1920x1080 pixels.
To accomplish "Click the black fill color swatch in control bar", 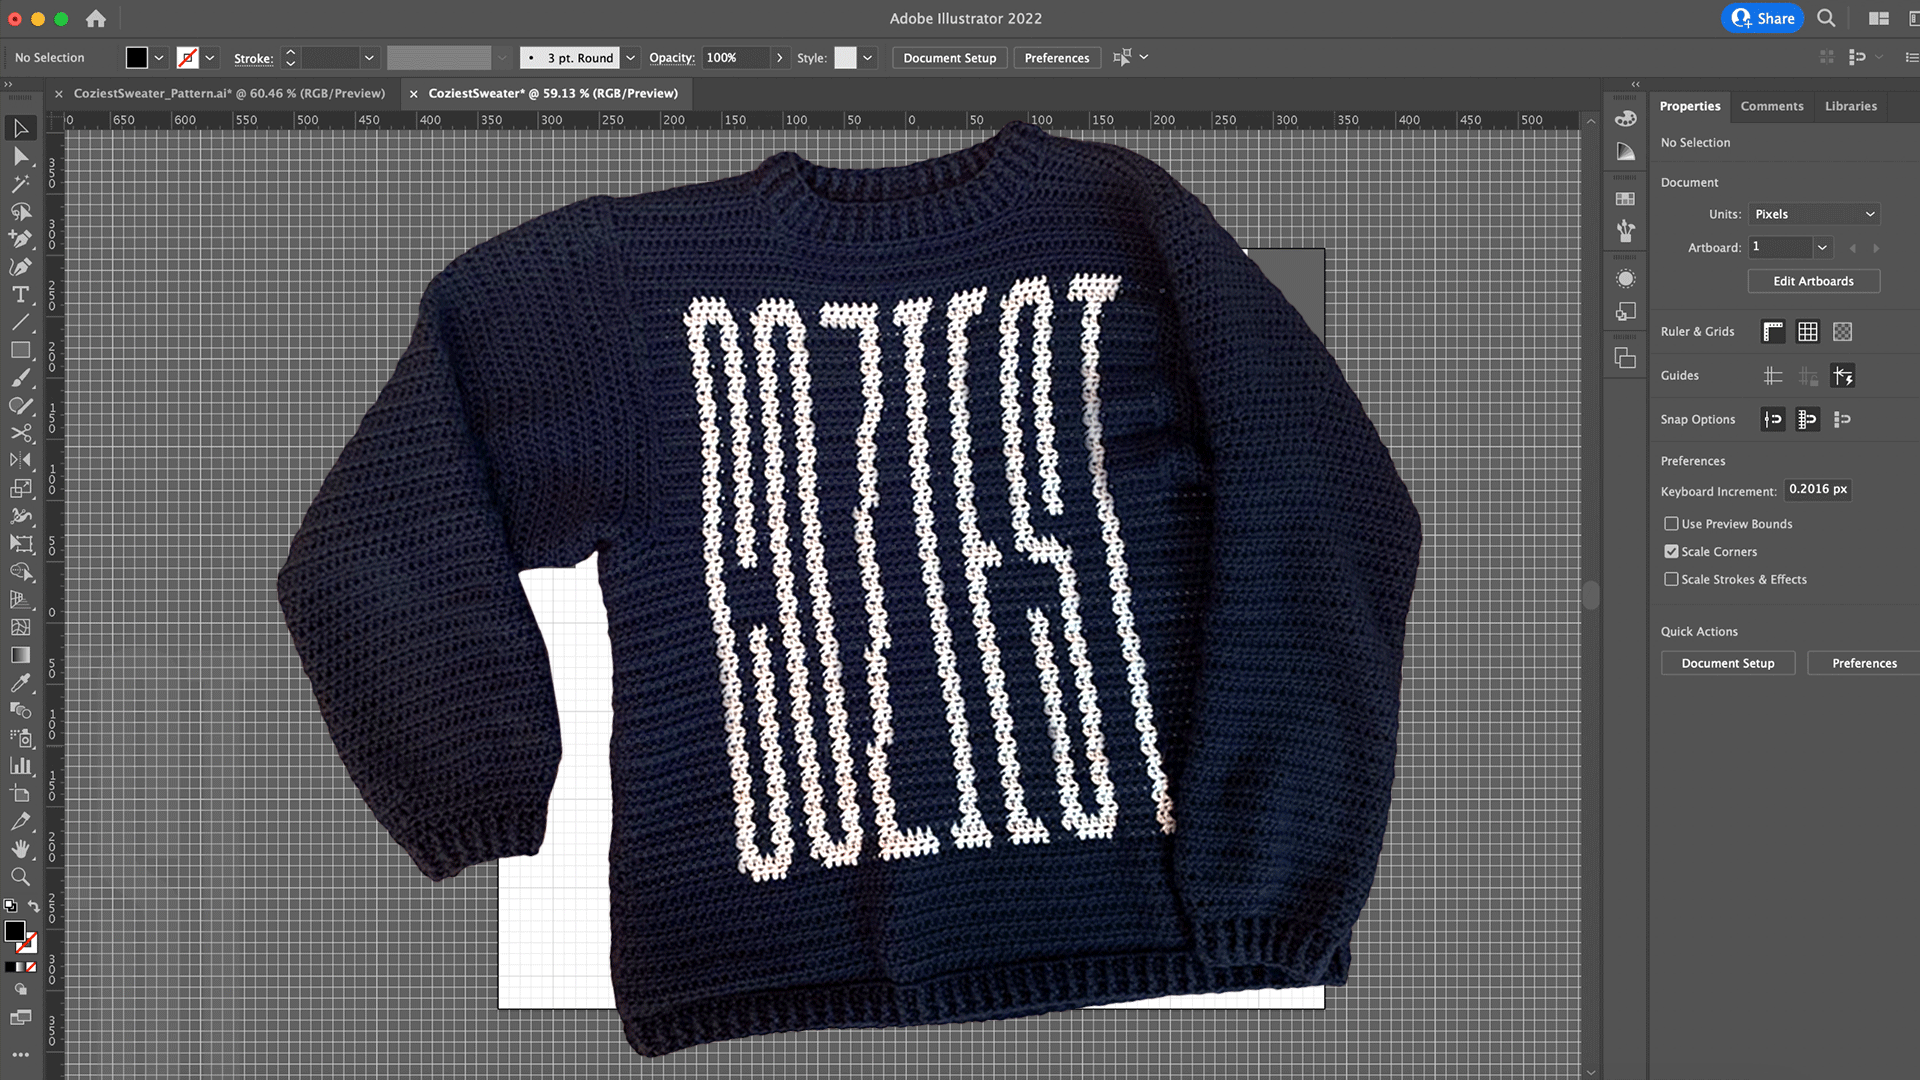I will click(137, 58).
